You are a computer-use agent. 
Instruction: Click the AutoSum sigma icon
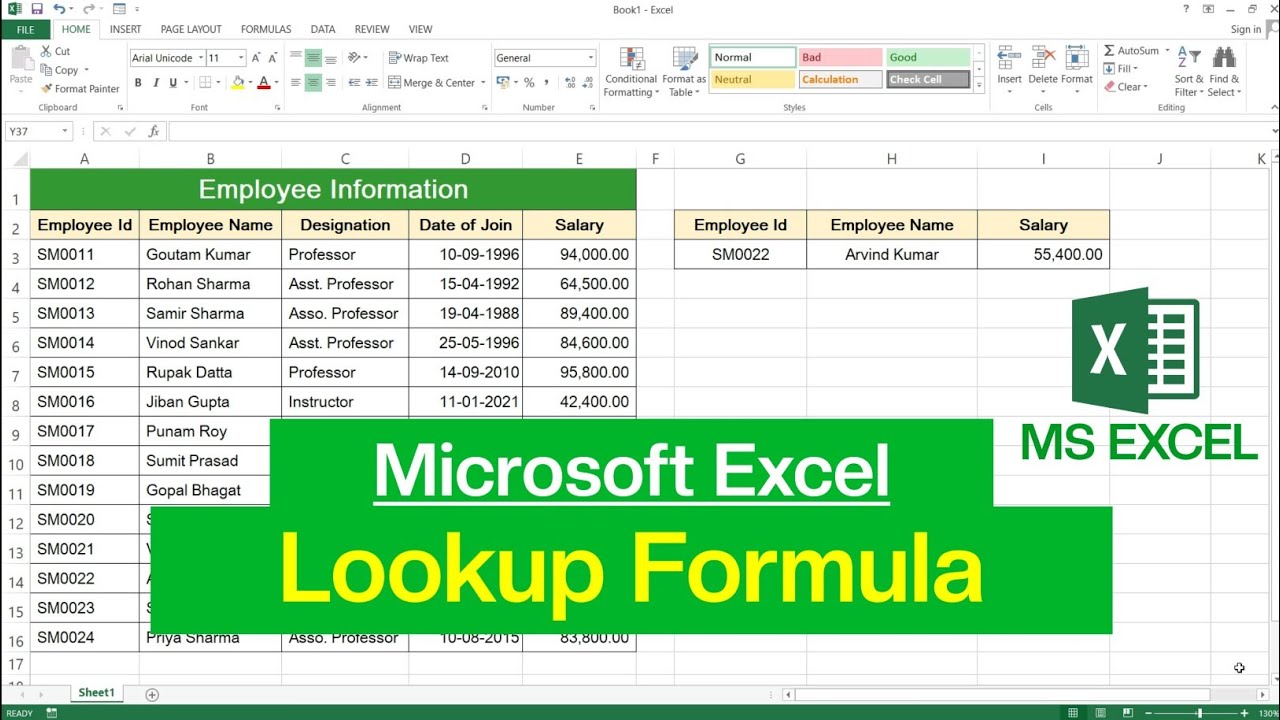(1109, 51)
